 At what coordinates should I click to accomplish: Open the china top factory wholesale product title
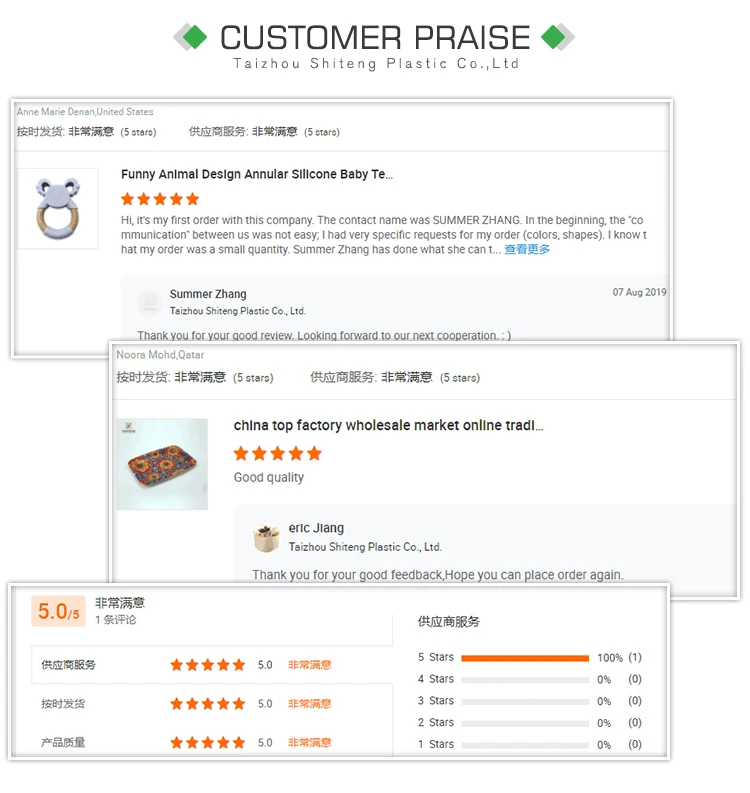(x=388, y=426)
